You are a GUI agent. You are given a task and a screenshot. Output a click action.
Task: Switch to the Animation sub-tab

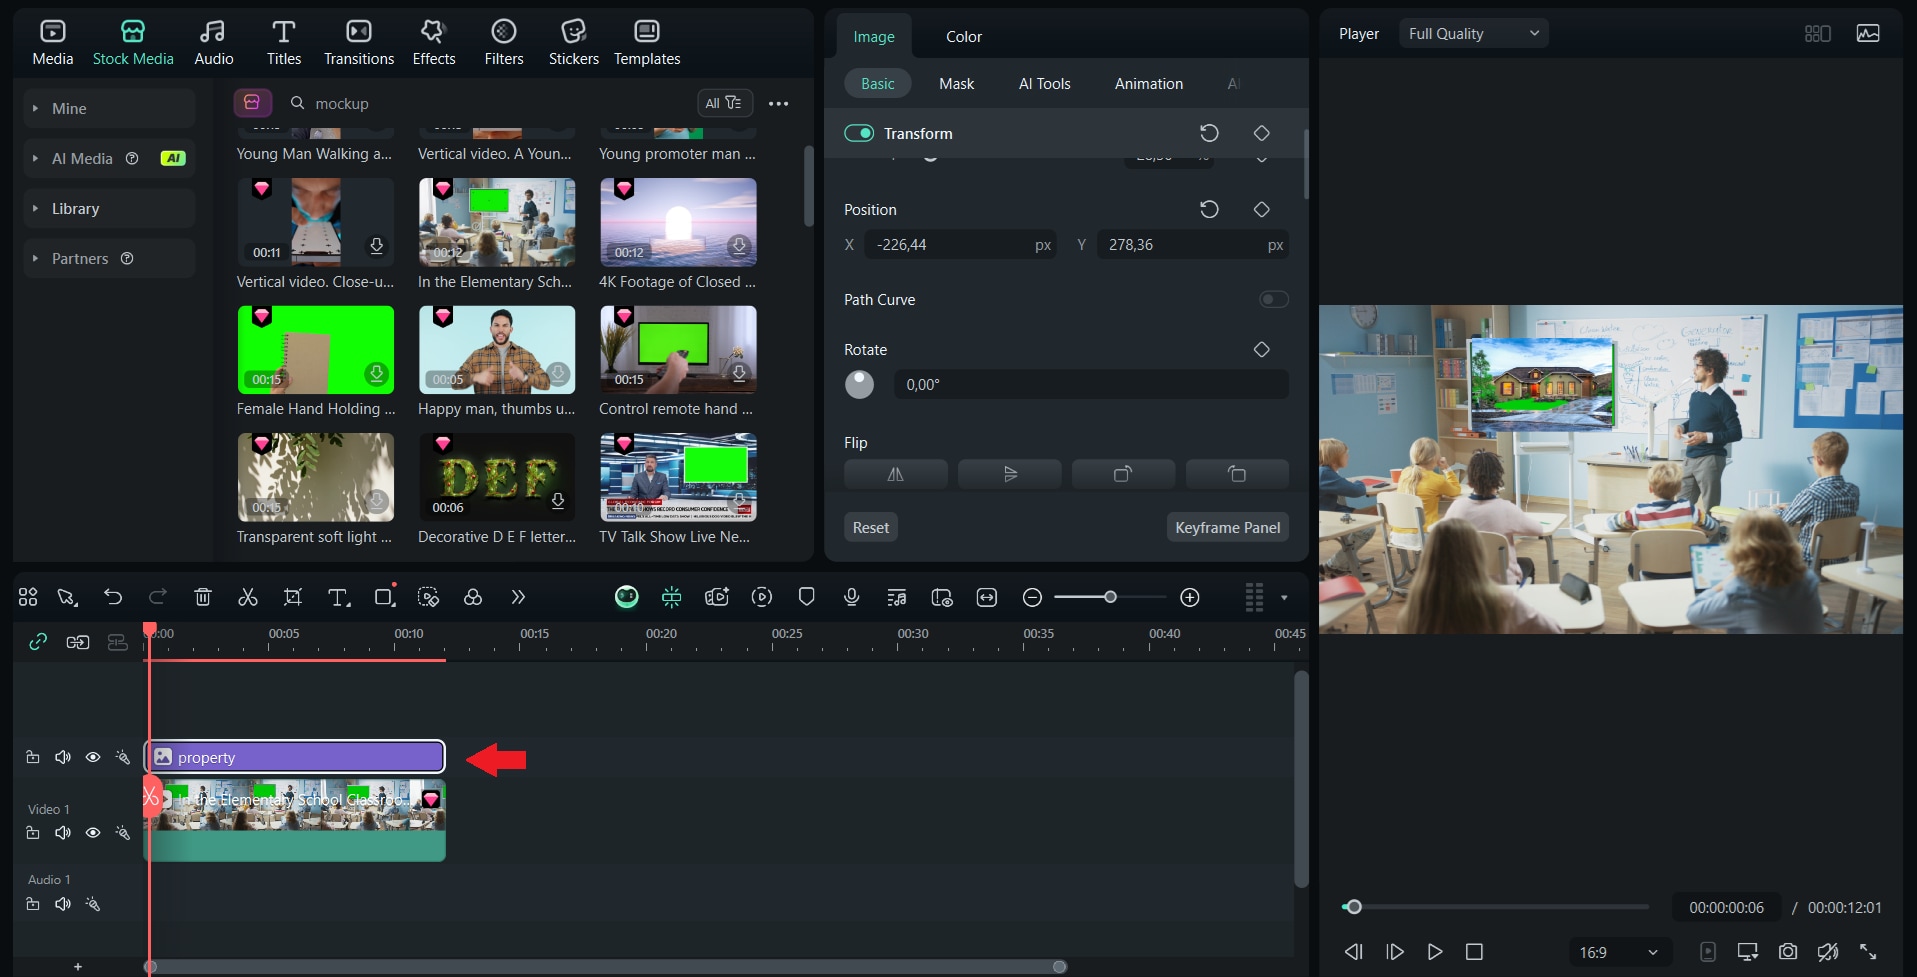tap(1149, 83)
